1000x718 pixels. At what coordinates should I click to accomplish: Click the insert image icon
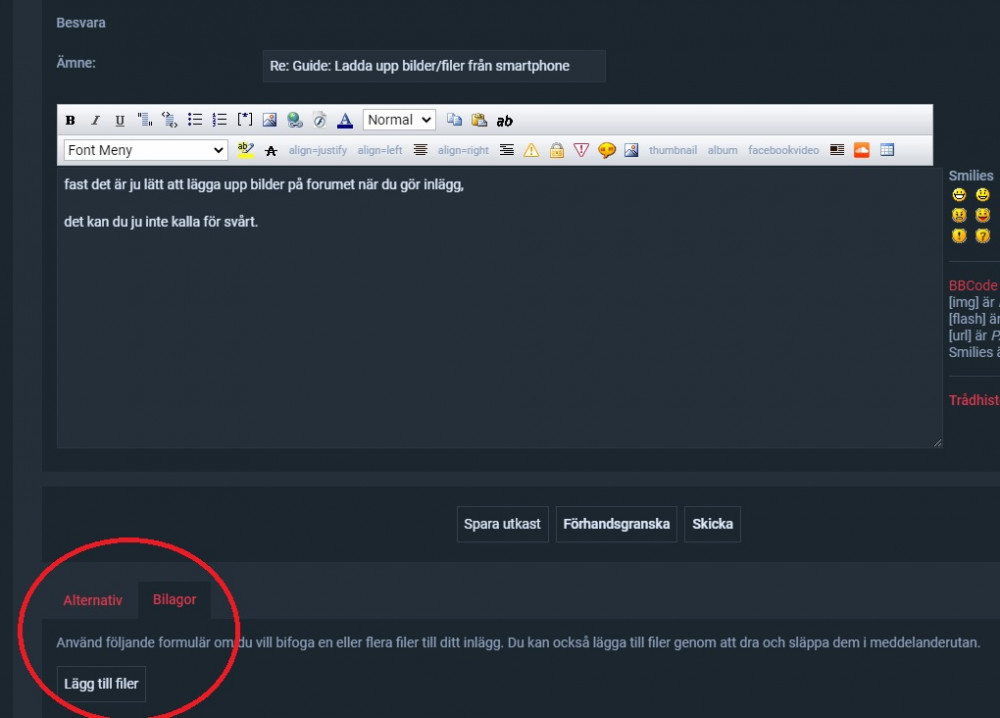pos(269,120)
